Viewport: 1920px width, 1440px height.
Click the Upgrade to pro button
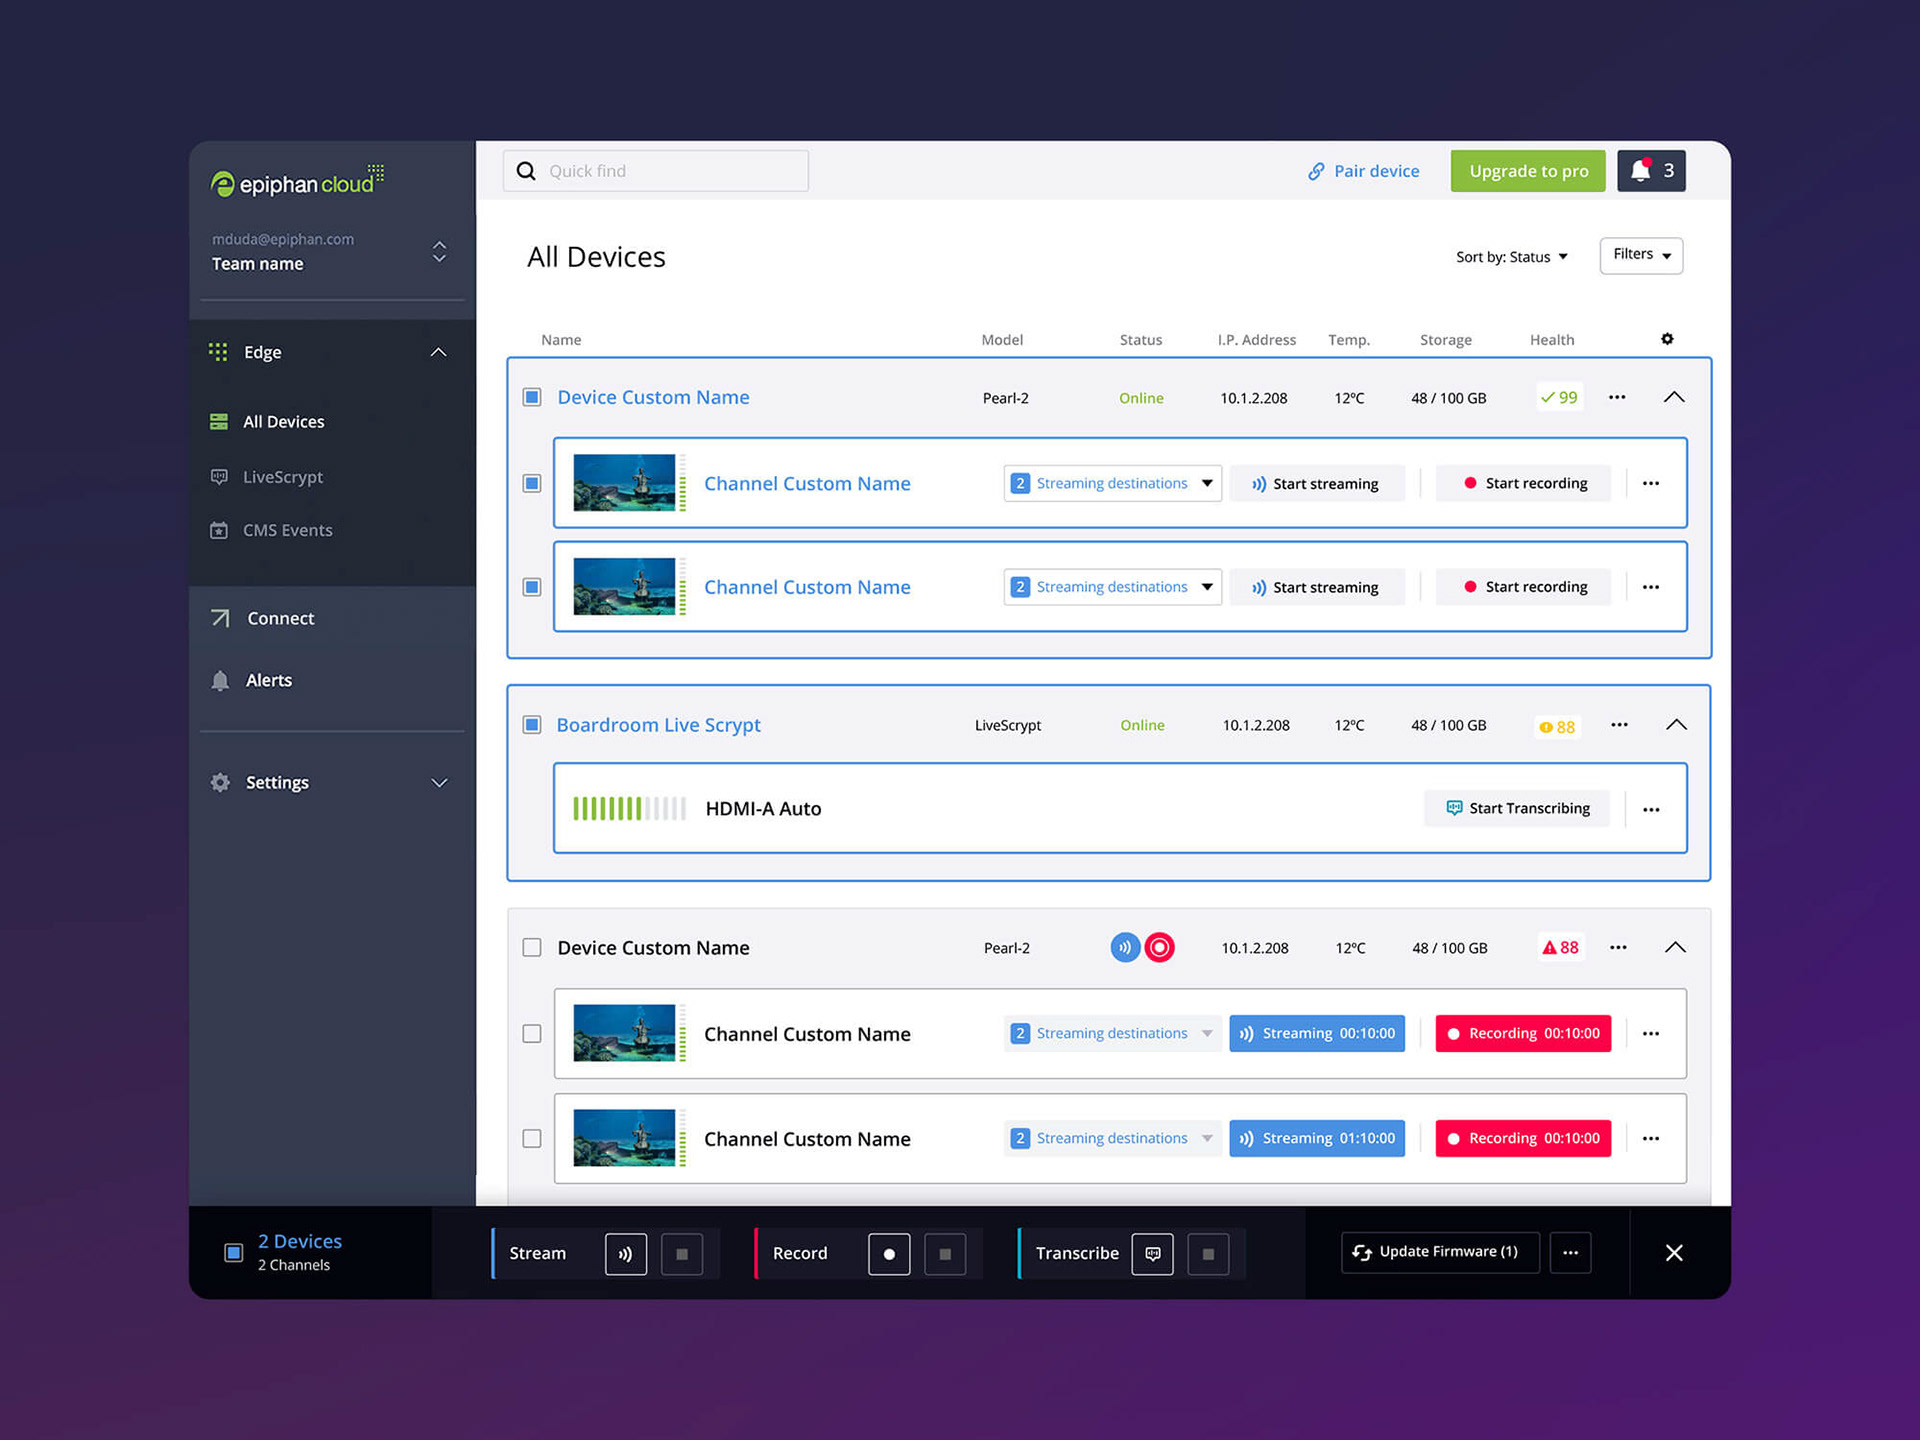(x=1528, y=171)
